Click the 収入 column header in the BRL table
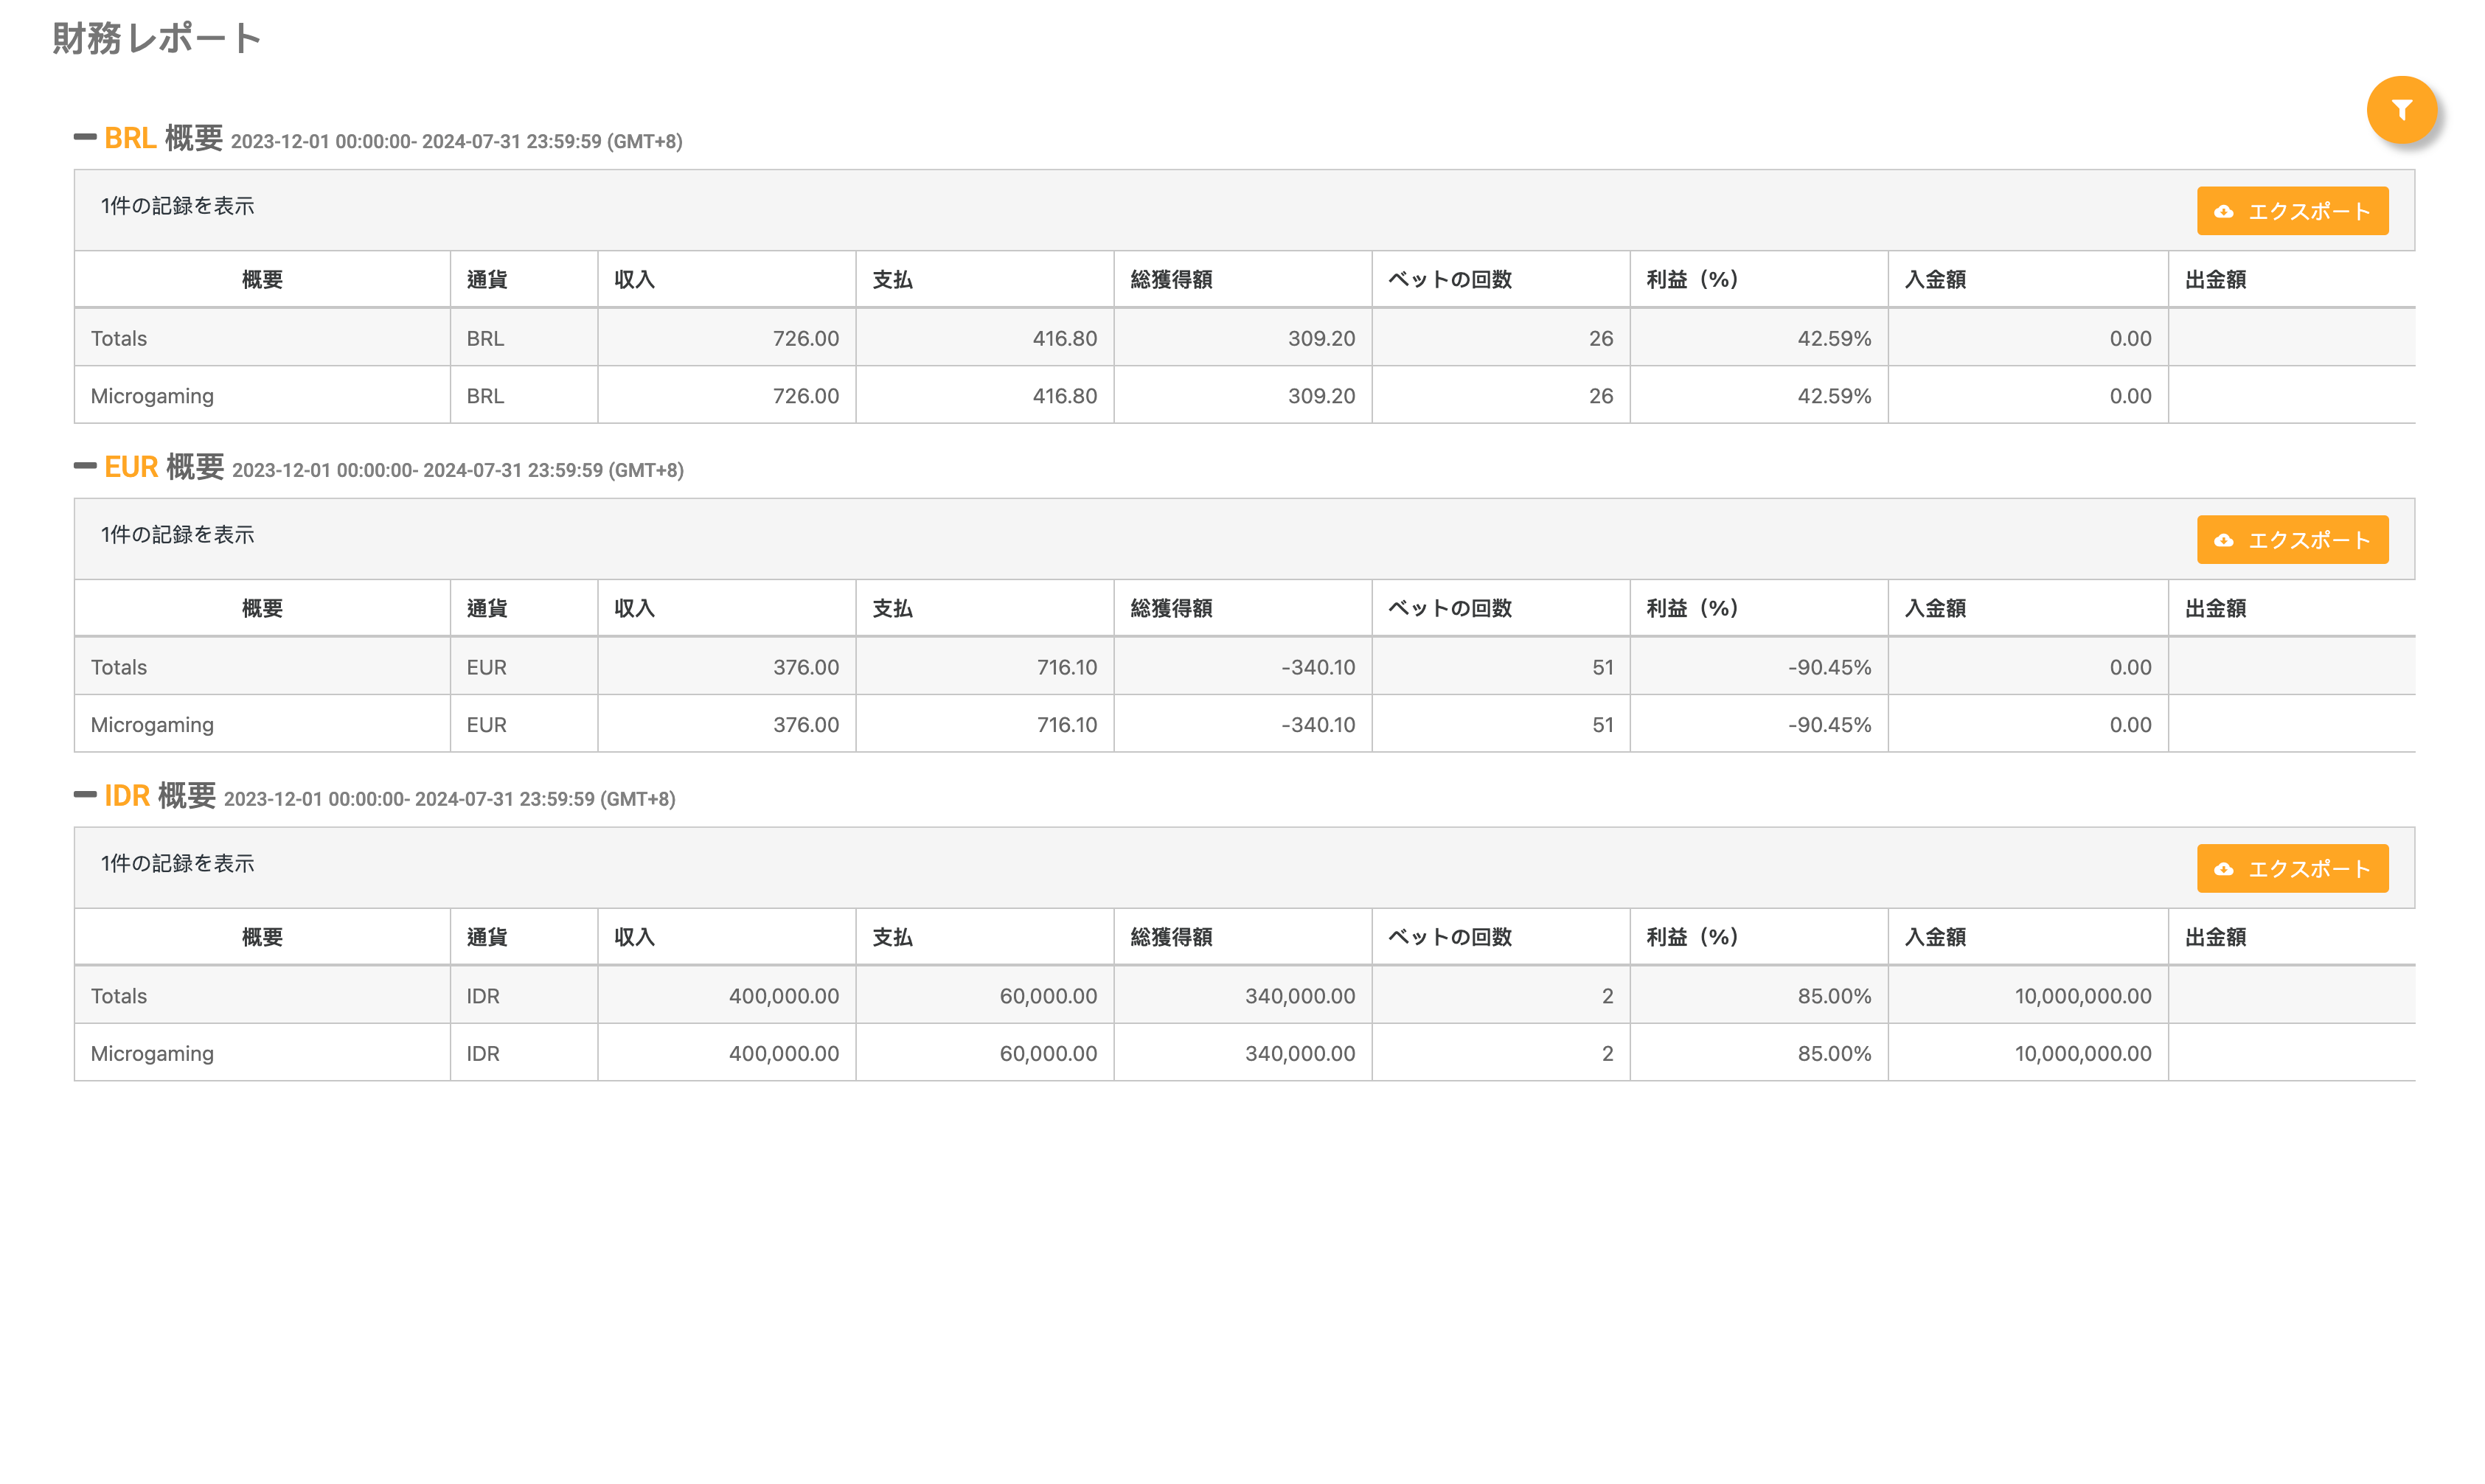Viewport: 2485px width, 1484px height. (634, 280)
